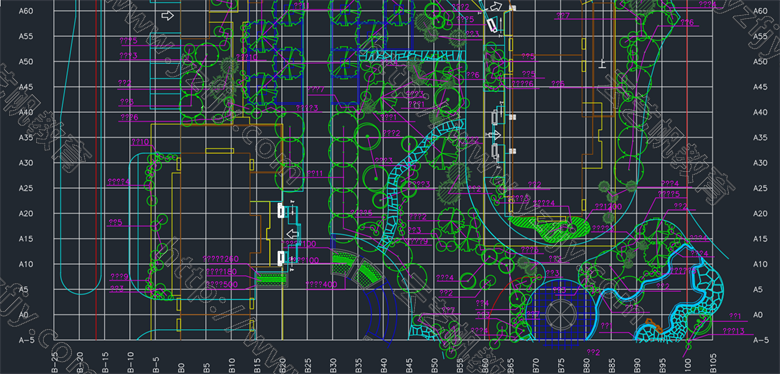
Task: Select the green hatched rectangle beside the 180 label
Action: tap(271, 279)
